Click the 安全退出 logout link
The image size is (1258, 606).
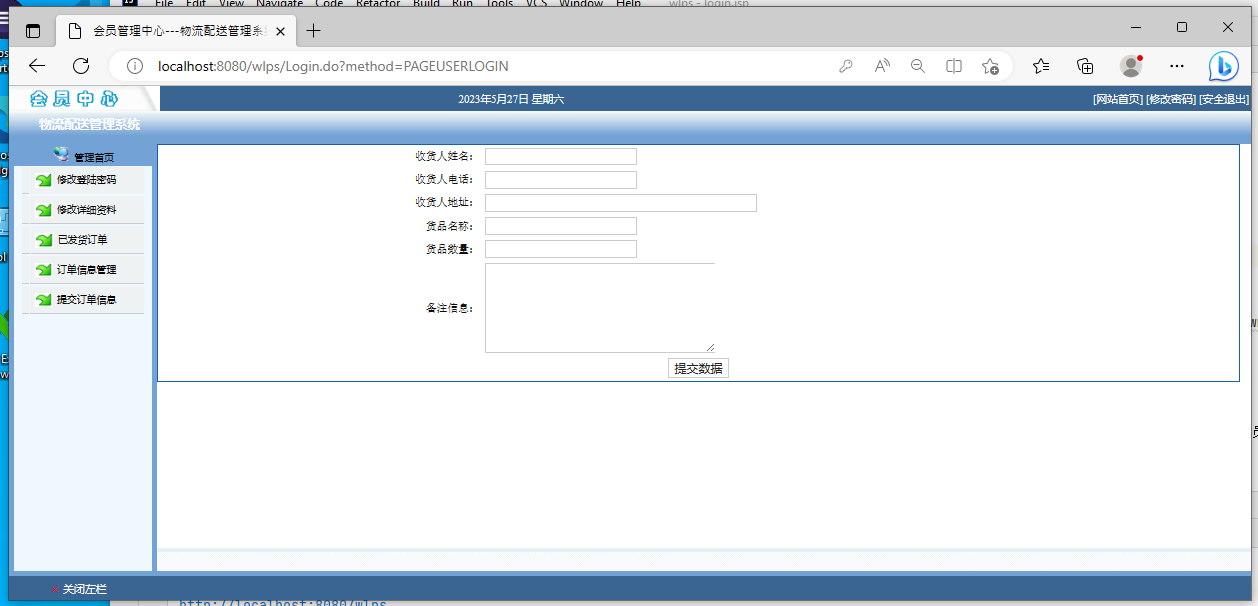(1224, 99)
